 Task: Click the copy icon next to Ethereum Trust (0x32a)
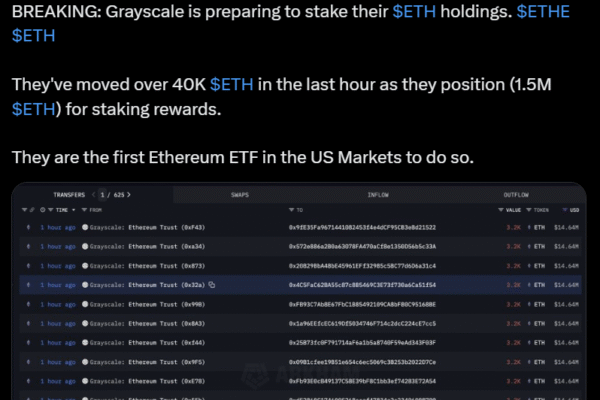click(x=213, y=285)
